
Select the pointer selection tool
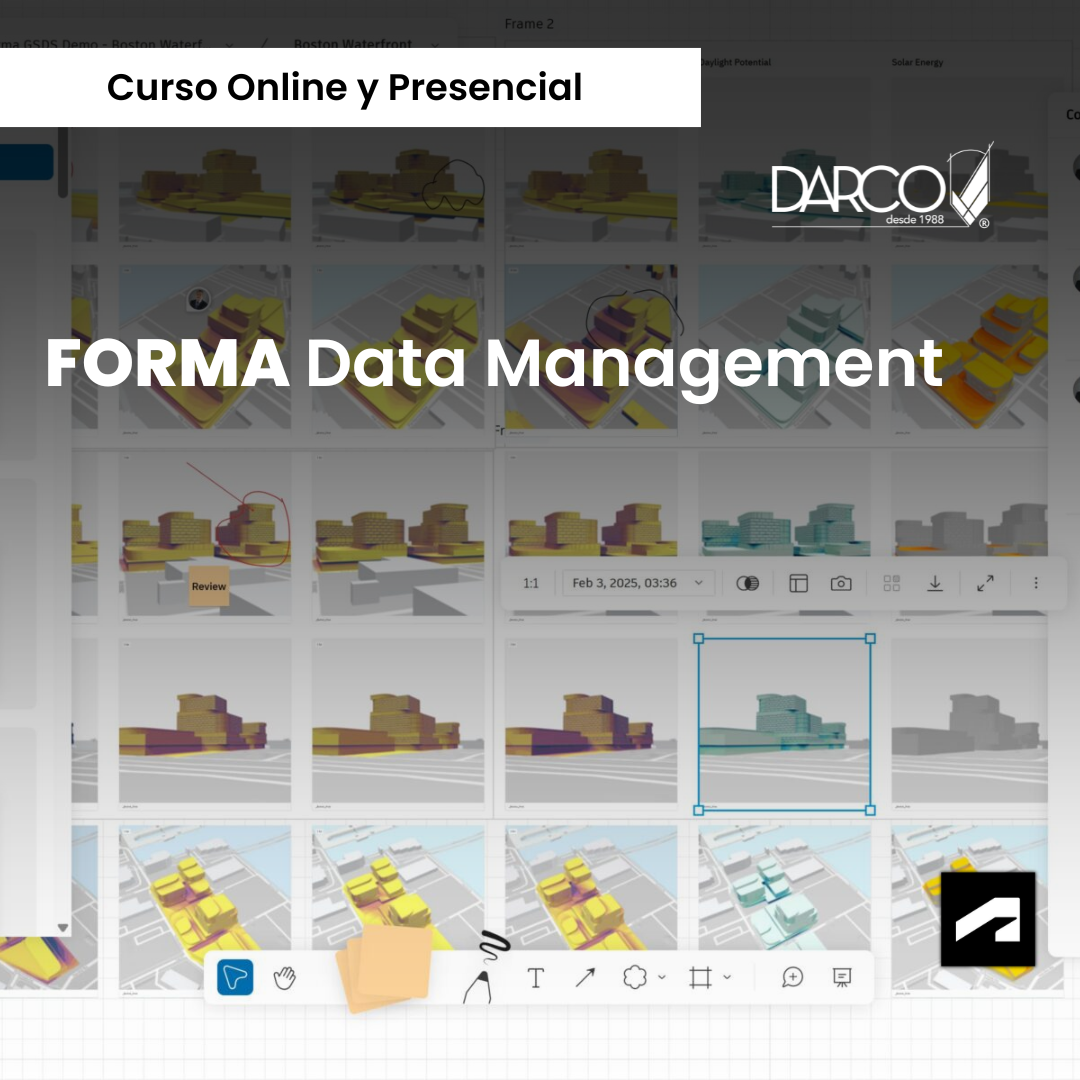[235, 977]
